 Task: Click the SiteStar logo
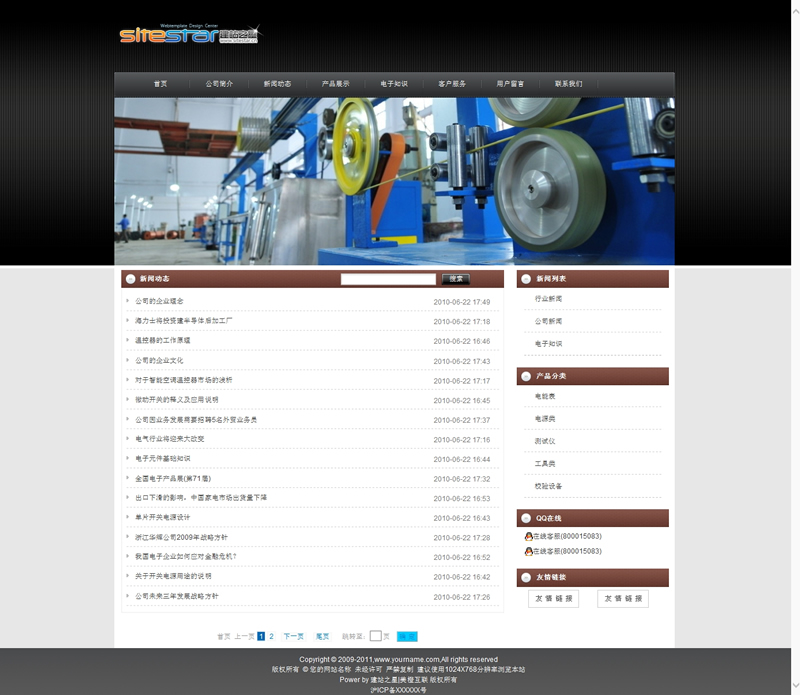point(189,34)
